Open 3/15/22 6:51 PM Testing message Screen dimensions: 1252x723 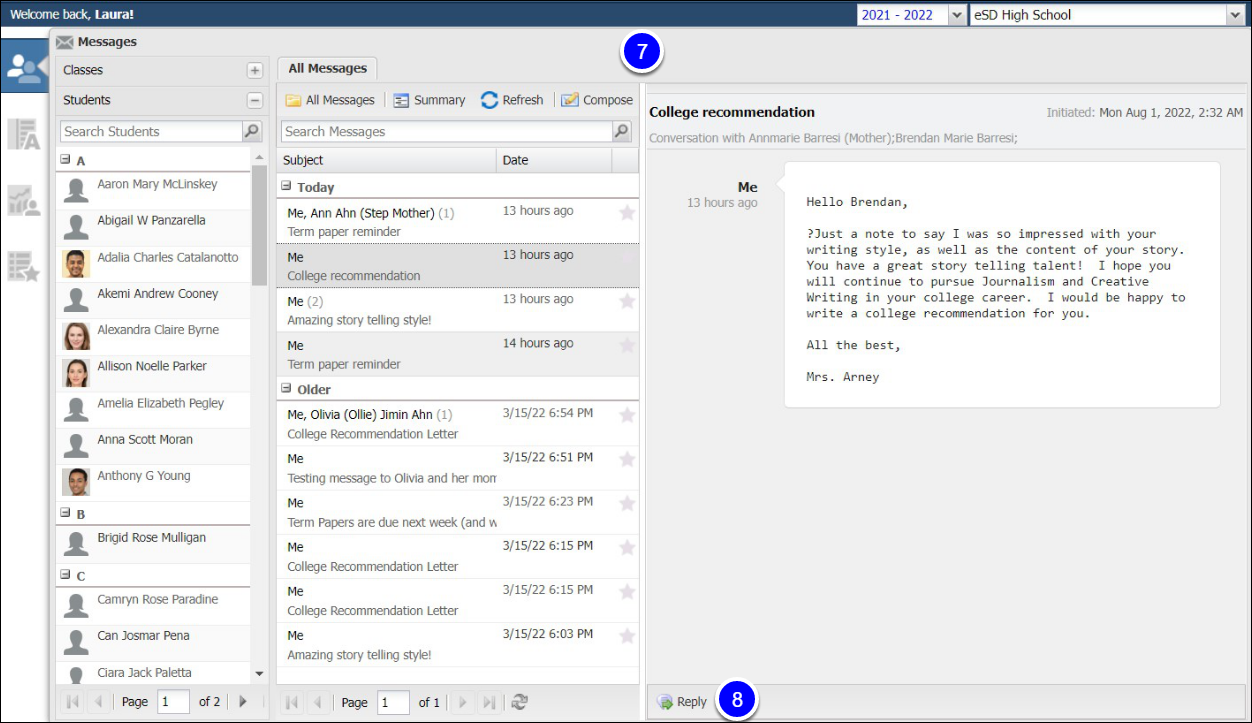coord(457,468)
